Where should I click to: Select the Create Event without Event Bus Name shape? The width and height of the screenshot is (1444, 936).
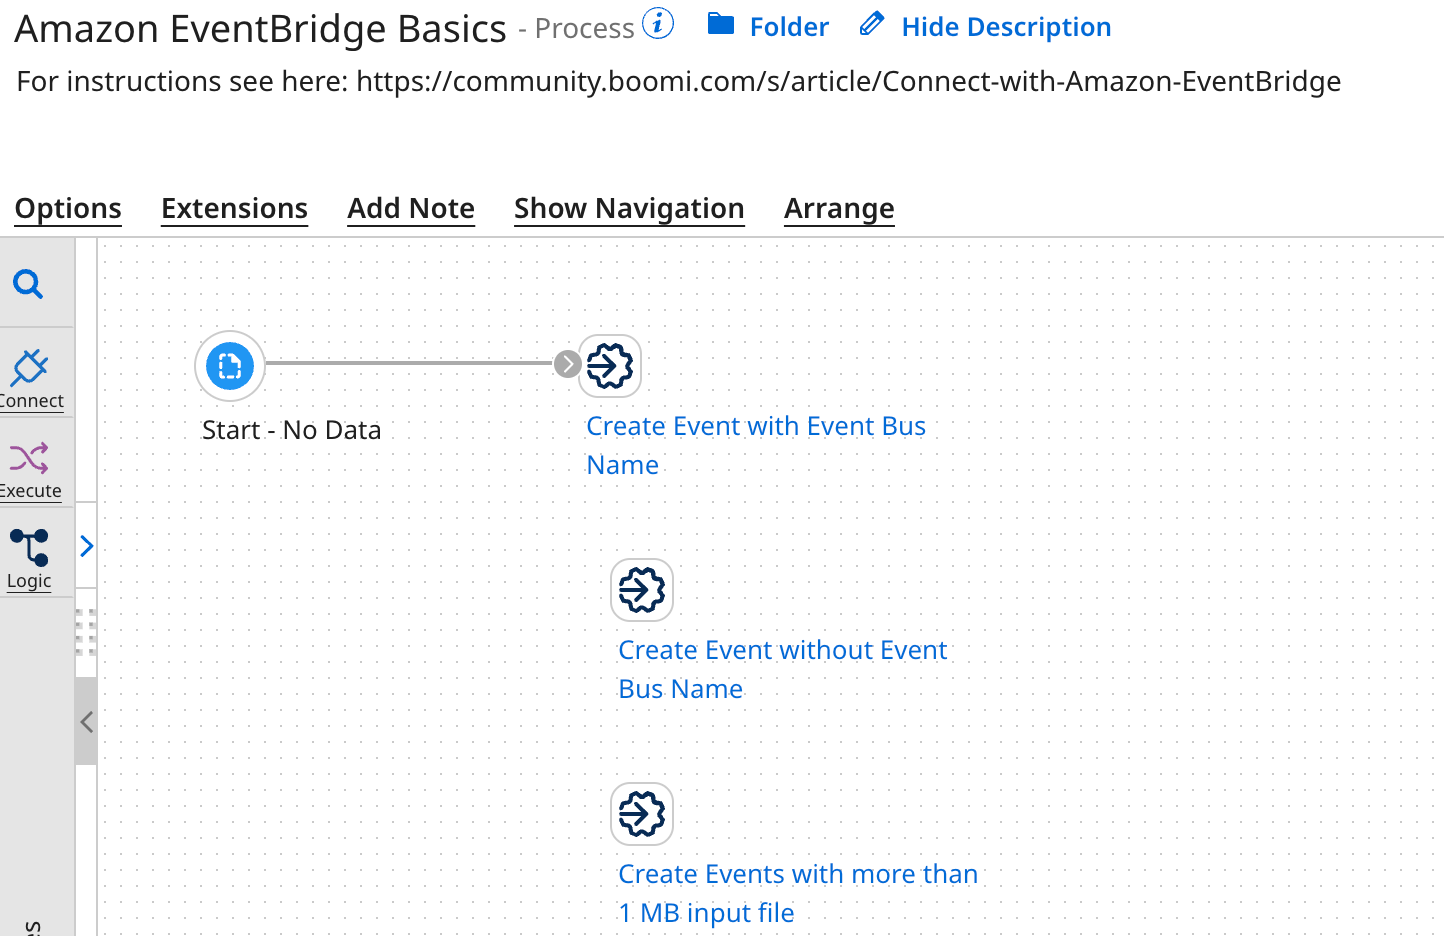[x=641, y=590]
